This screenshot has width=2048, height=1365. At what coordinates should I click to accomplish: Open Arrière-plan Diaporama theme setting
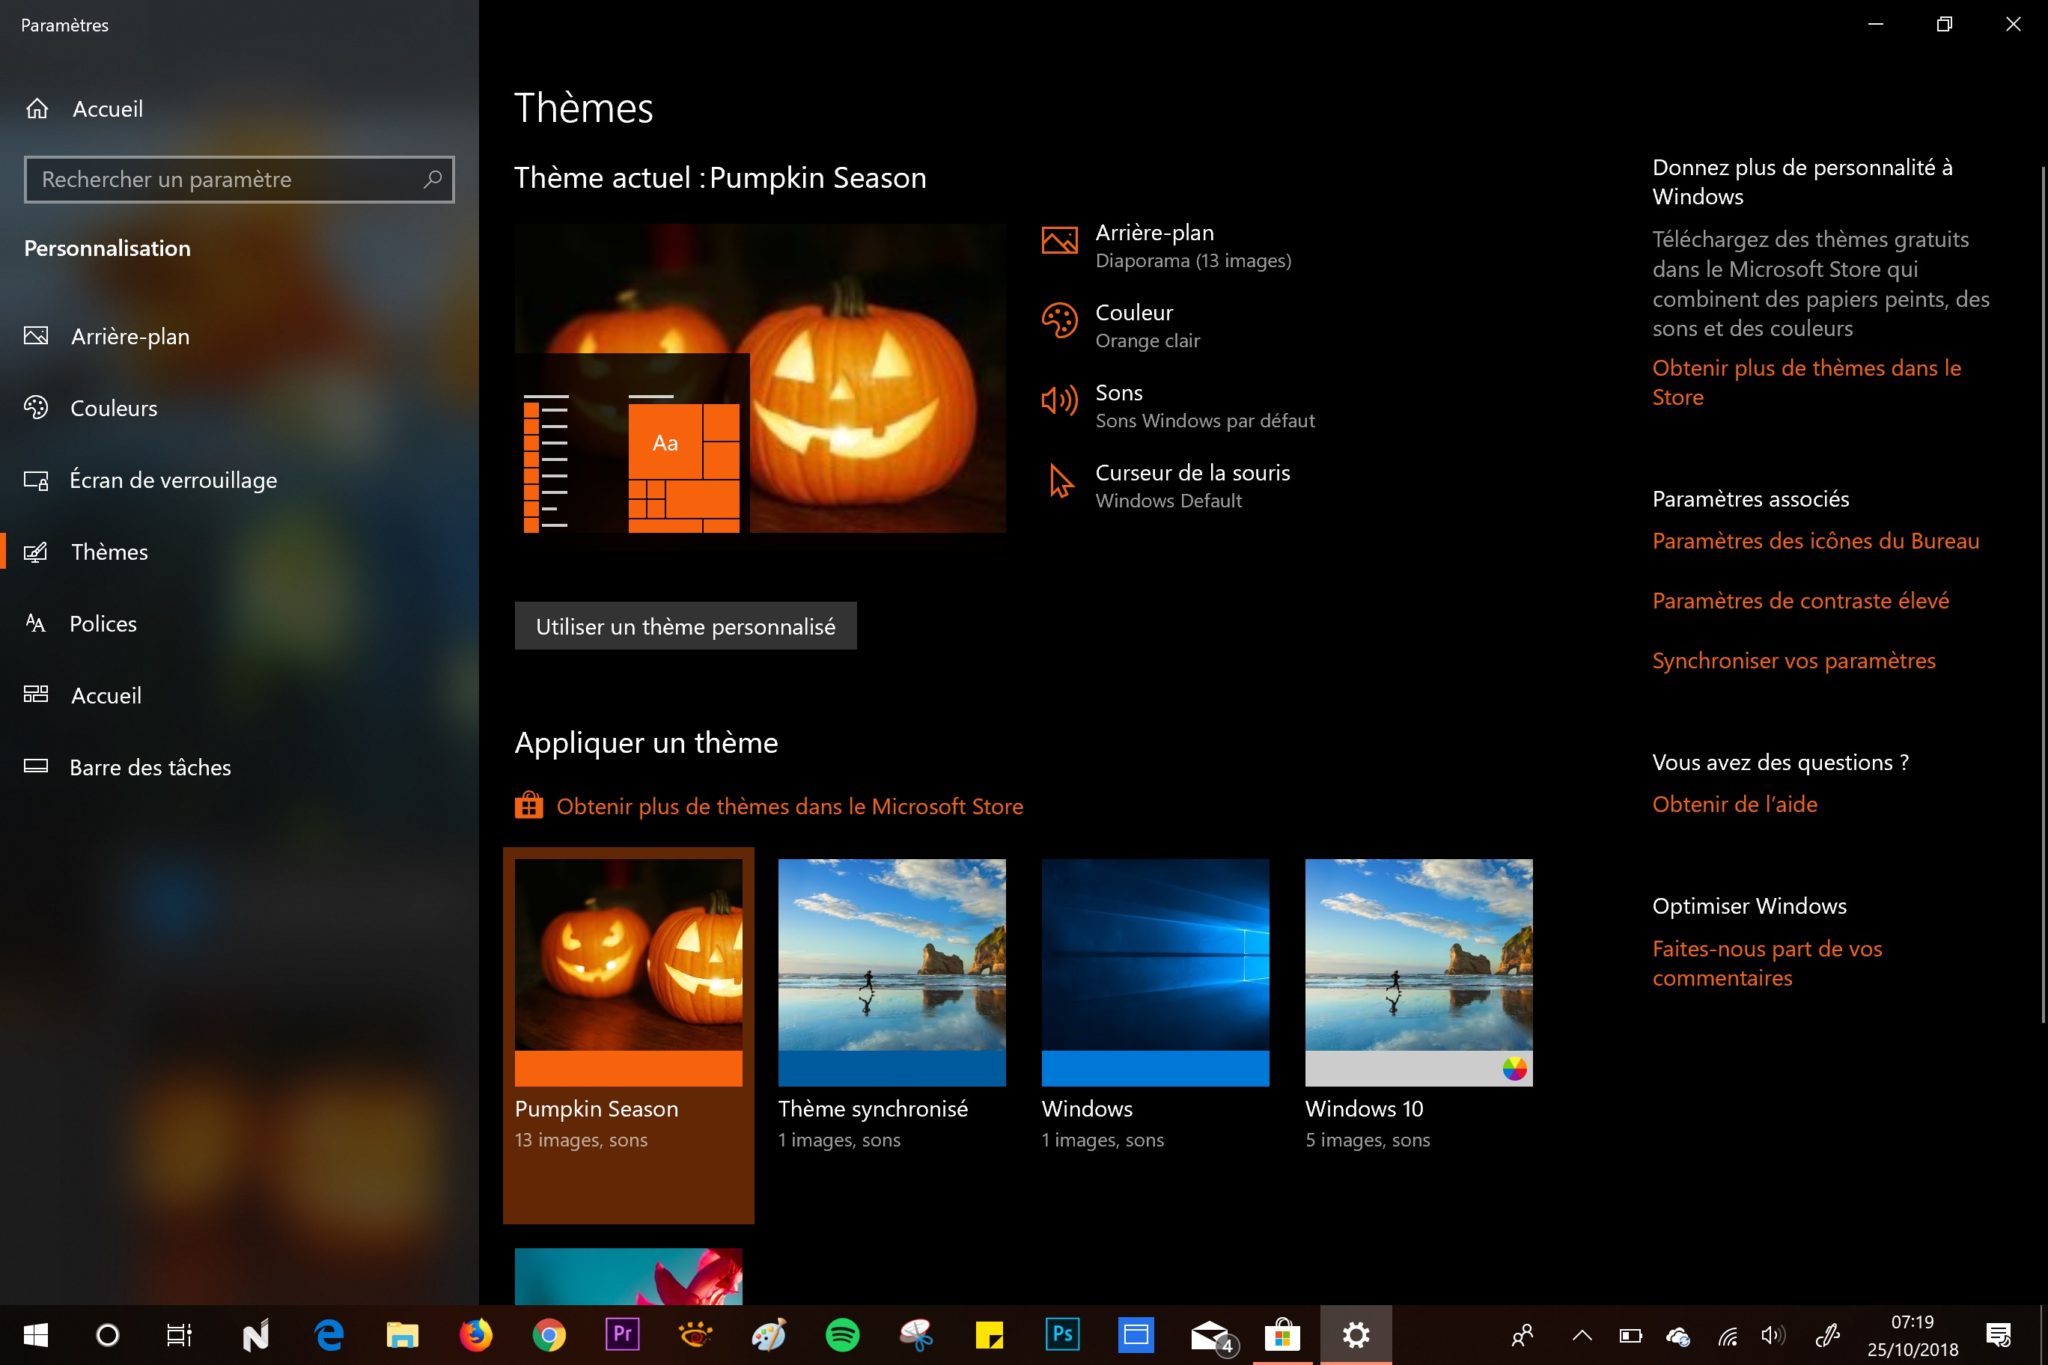(1166, 246)
